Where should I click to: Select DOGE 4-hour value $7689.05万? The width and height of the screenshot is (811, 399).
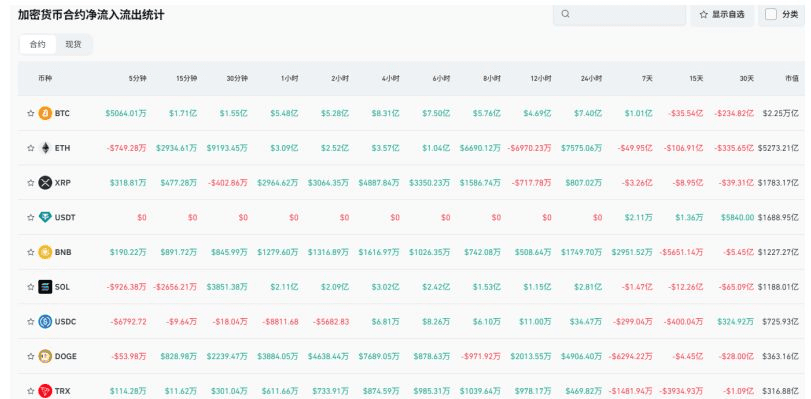point(379,356)
